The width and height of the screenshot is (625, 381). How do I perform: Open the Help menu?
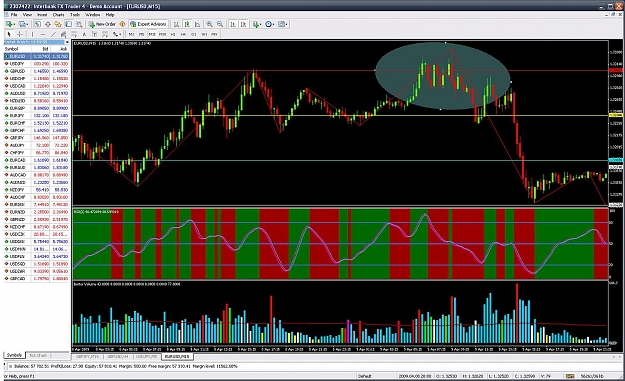click(110, 15)
